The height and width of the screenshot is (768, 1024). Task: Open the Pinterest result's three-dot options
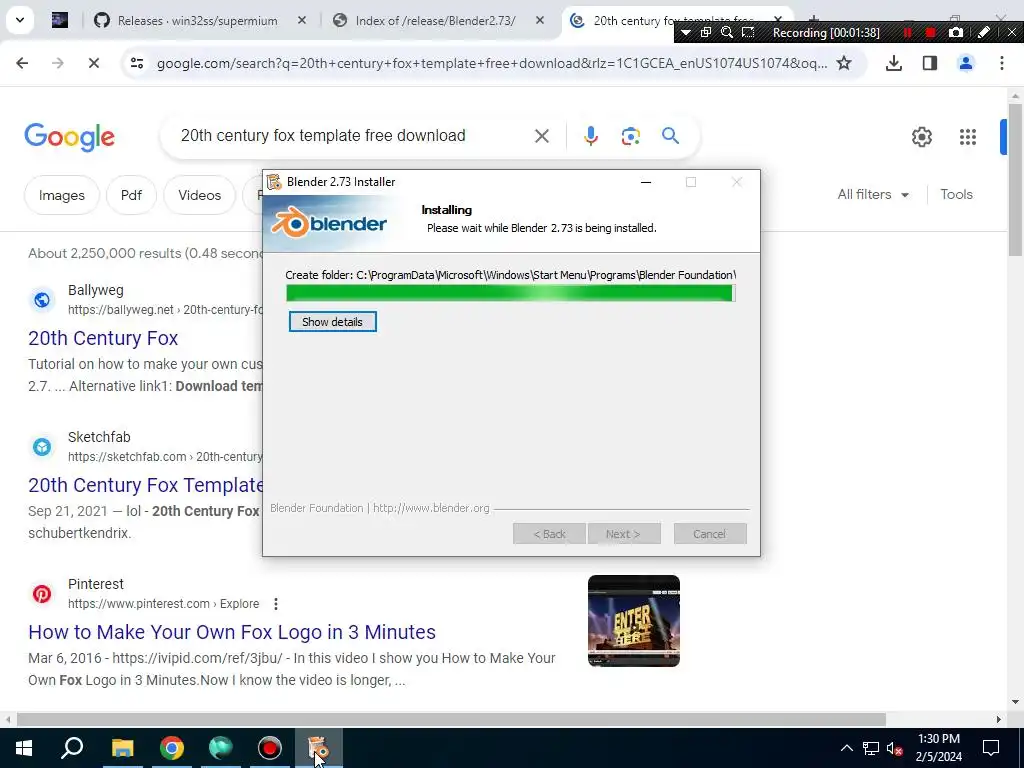pyautogui.click(x=276, y=604)
